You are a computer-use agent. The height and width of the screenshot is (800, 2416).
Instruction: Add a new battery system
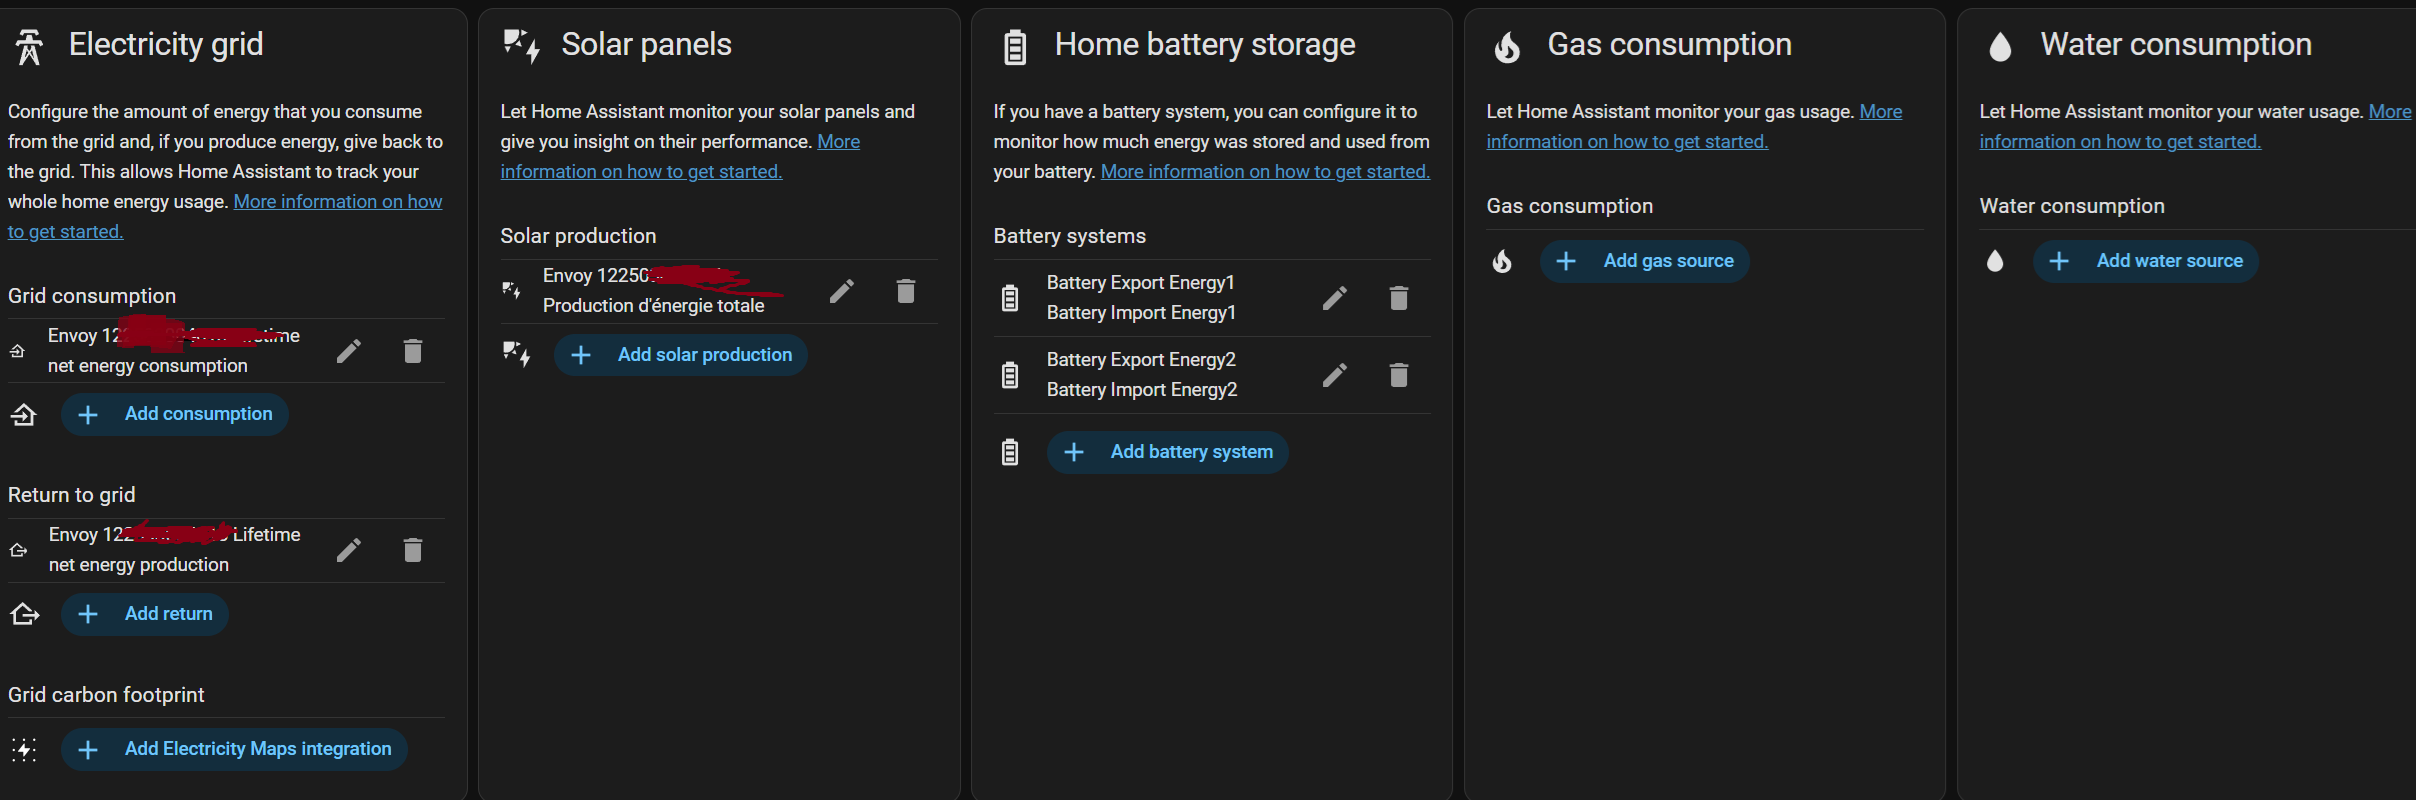(1168, 452)
